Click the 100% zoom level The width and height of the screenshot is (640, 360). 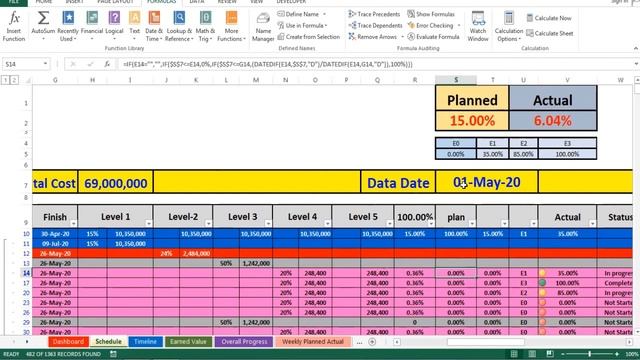coord(632,354)
